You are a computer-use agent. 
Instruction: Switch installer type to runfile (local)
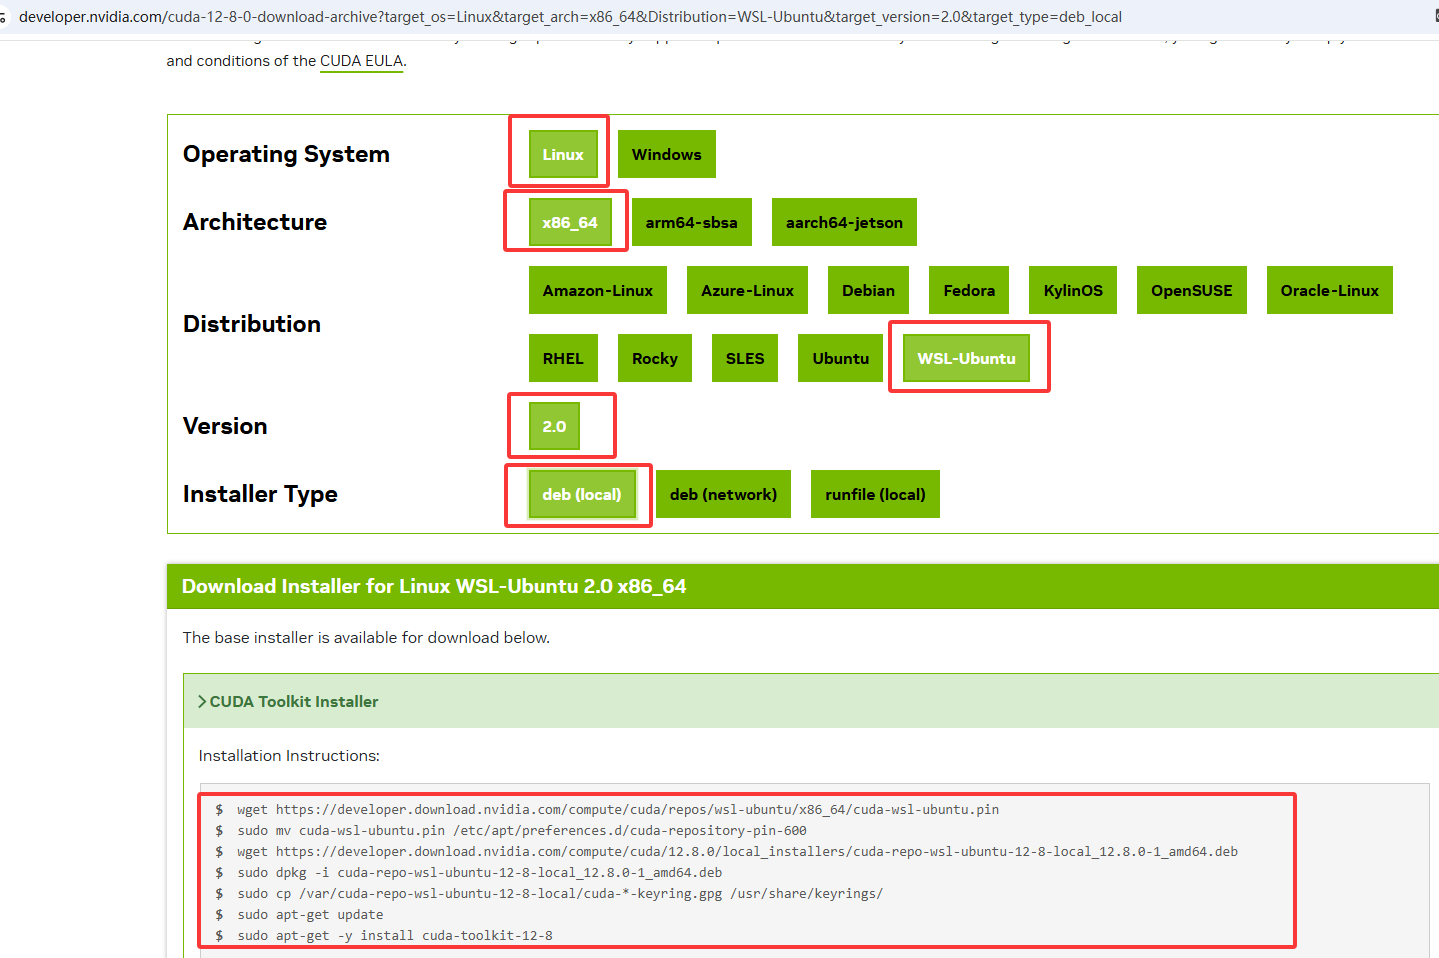(x=875, y=494)
